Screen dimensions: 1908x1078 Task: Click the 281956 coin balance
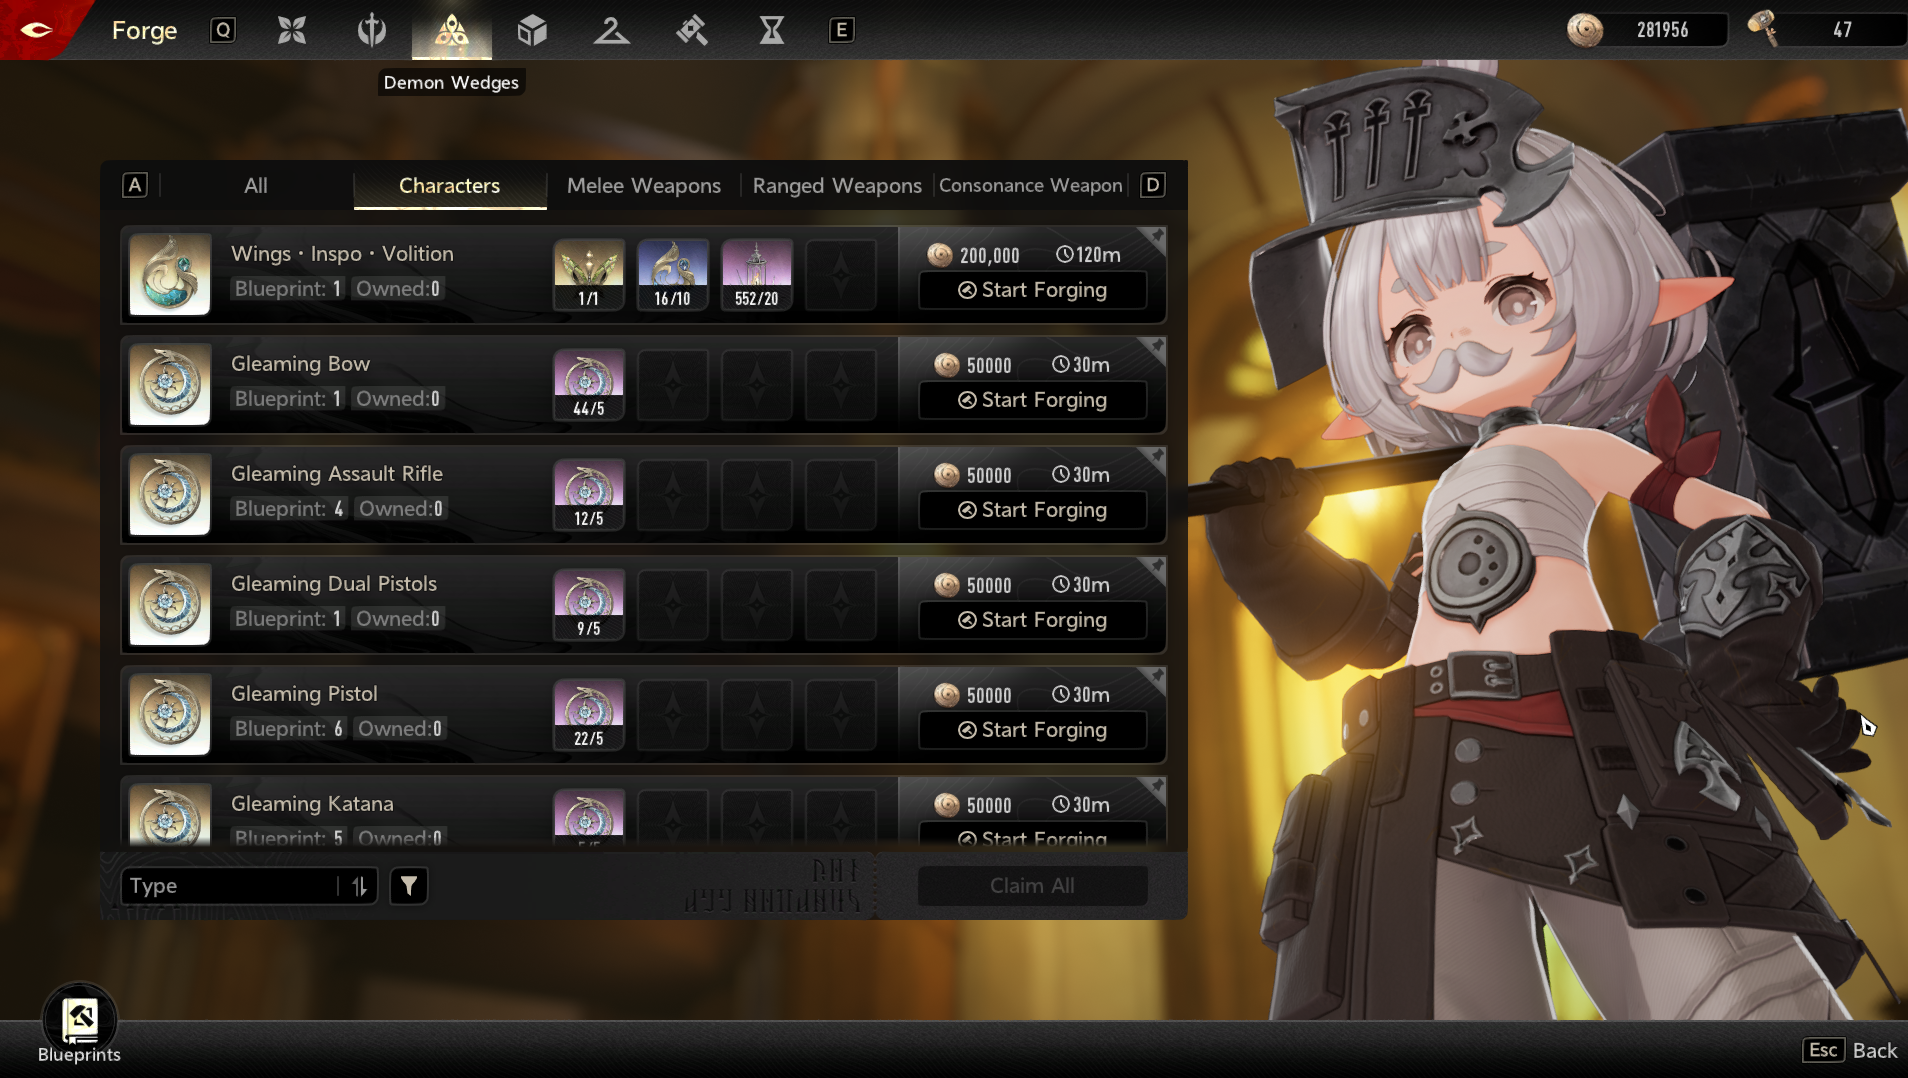click(1662, 30)
